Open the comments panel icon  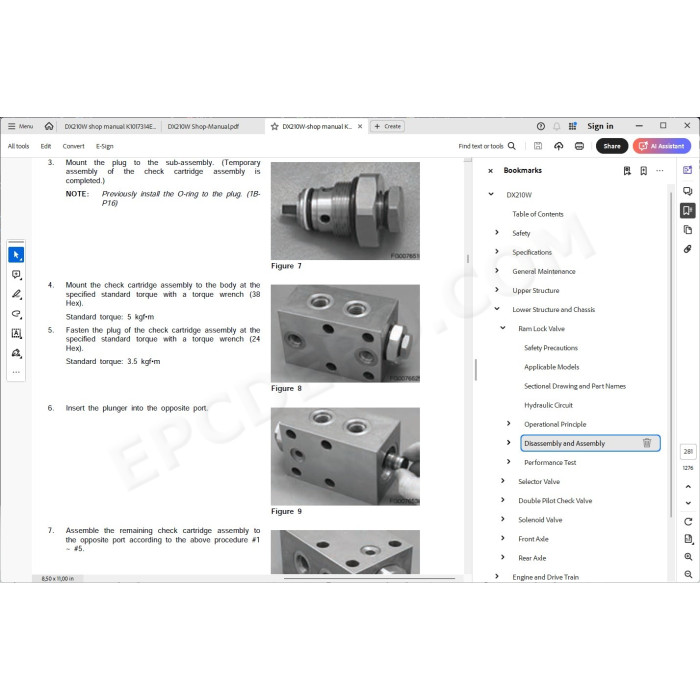[x=688, y=191]
